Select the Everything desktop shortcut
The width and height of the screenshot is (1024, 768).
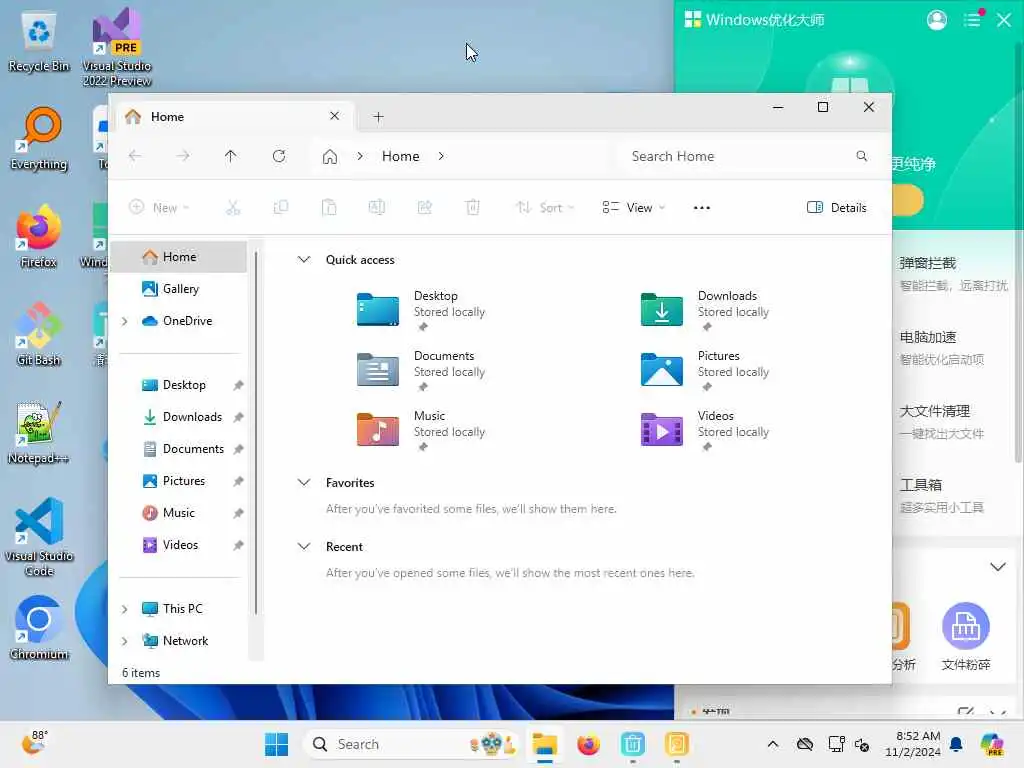(x=39, y=139)
